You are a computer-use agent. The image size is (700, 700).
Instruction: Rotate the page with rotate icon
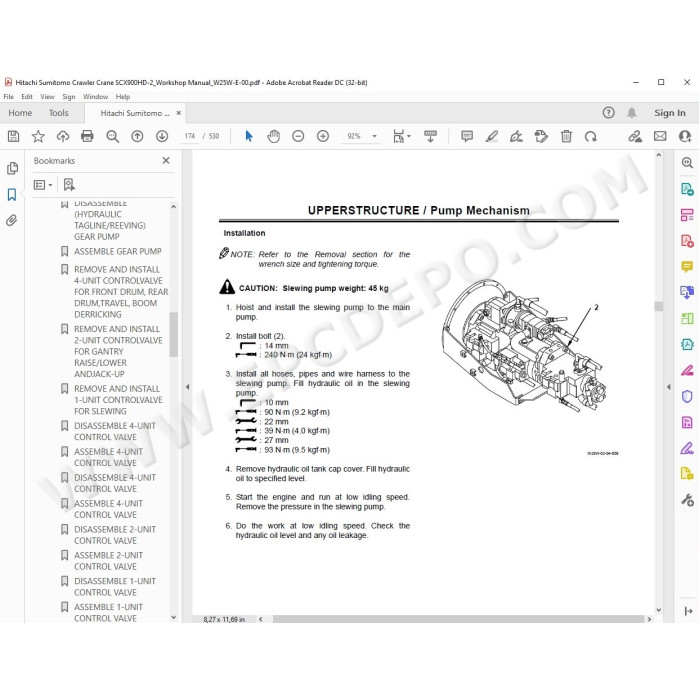(591, 136)
